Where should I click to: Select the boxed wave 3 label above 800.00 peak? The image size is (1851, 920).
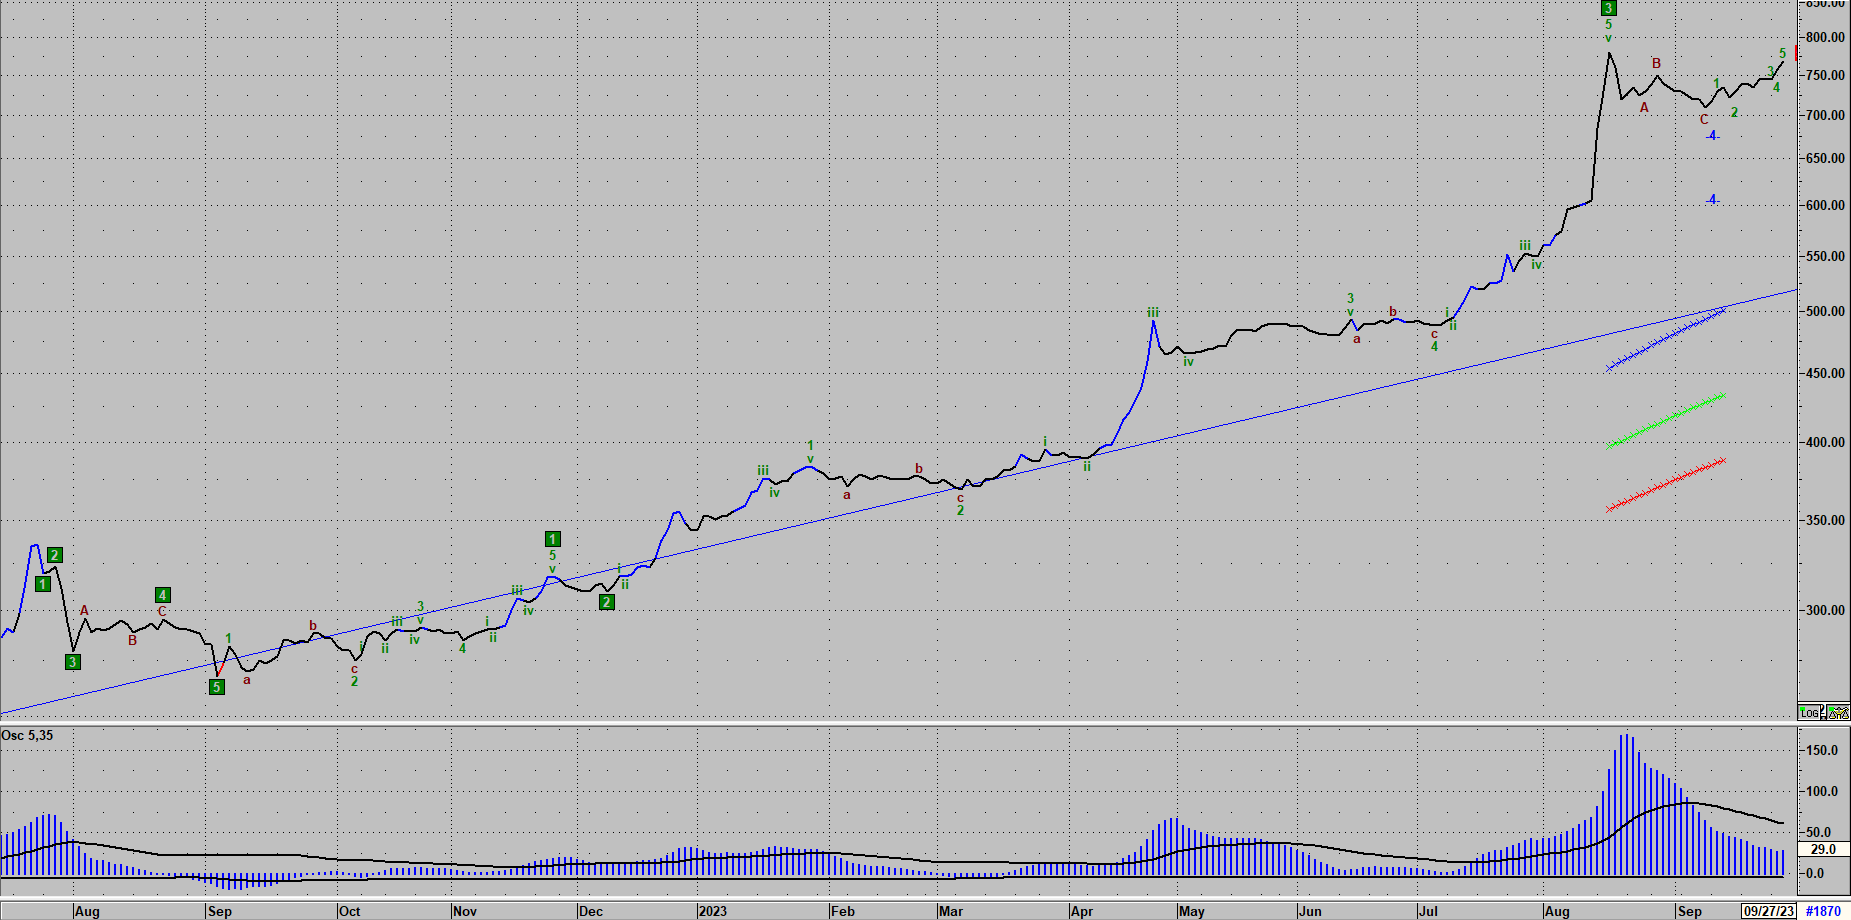point(1608,8)
